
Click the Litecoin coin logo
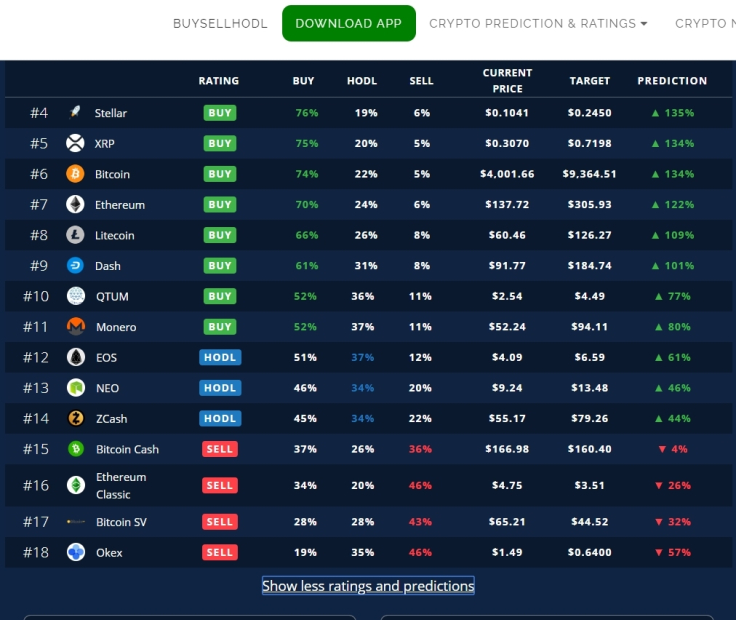(75, 235)
